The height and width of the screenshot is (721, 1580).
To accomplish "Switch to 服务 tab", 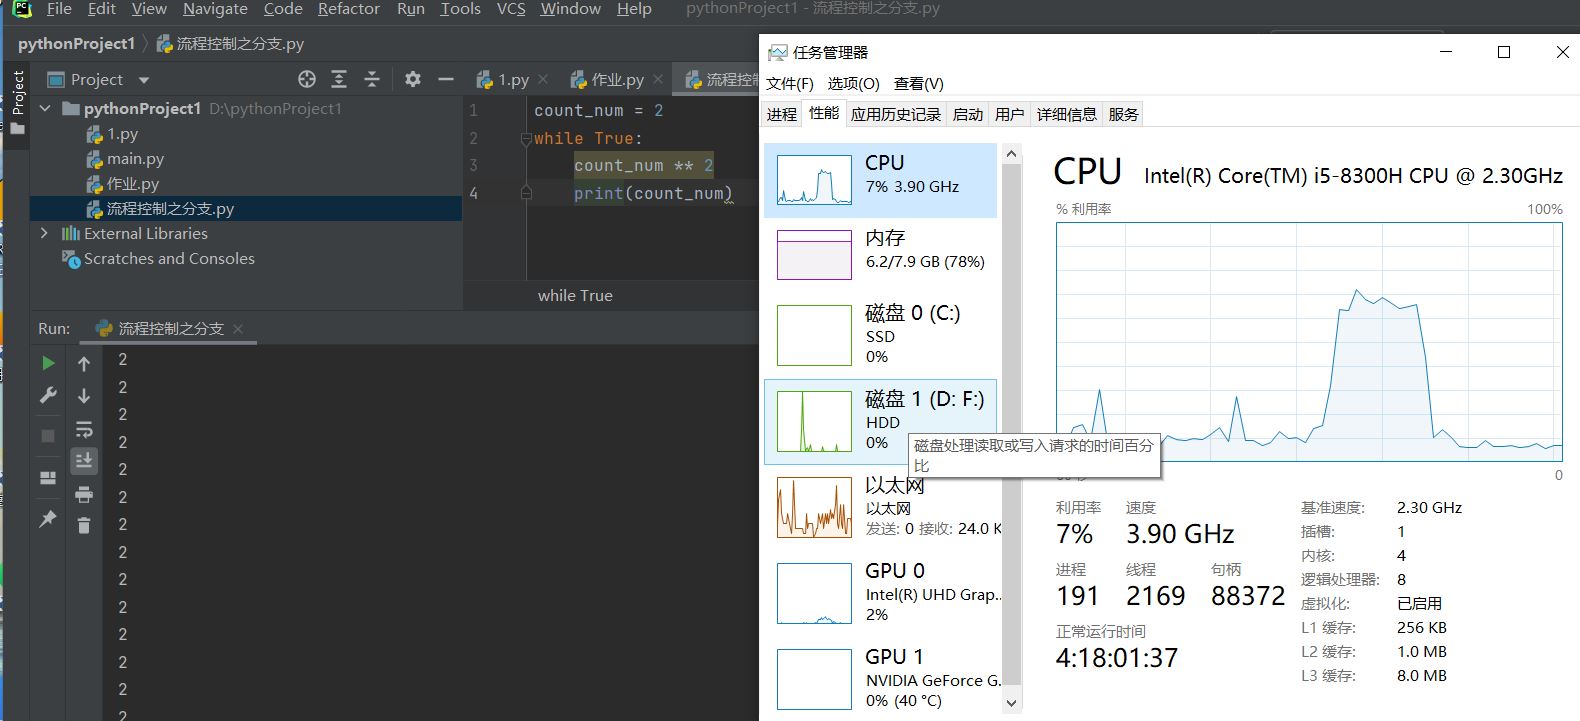I will pyautogui.click(x=1124, y=114).
